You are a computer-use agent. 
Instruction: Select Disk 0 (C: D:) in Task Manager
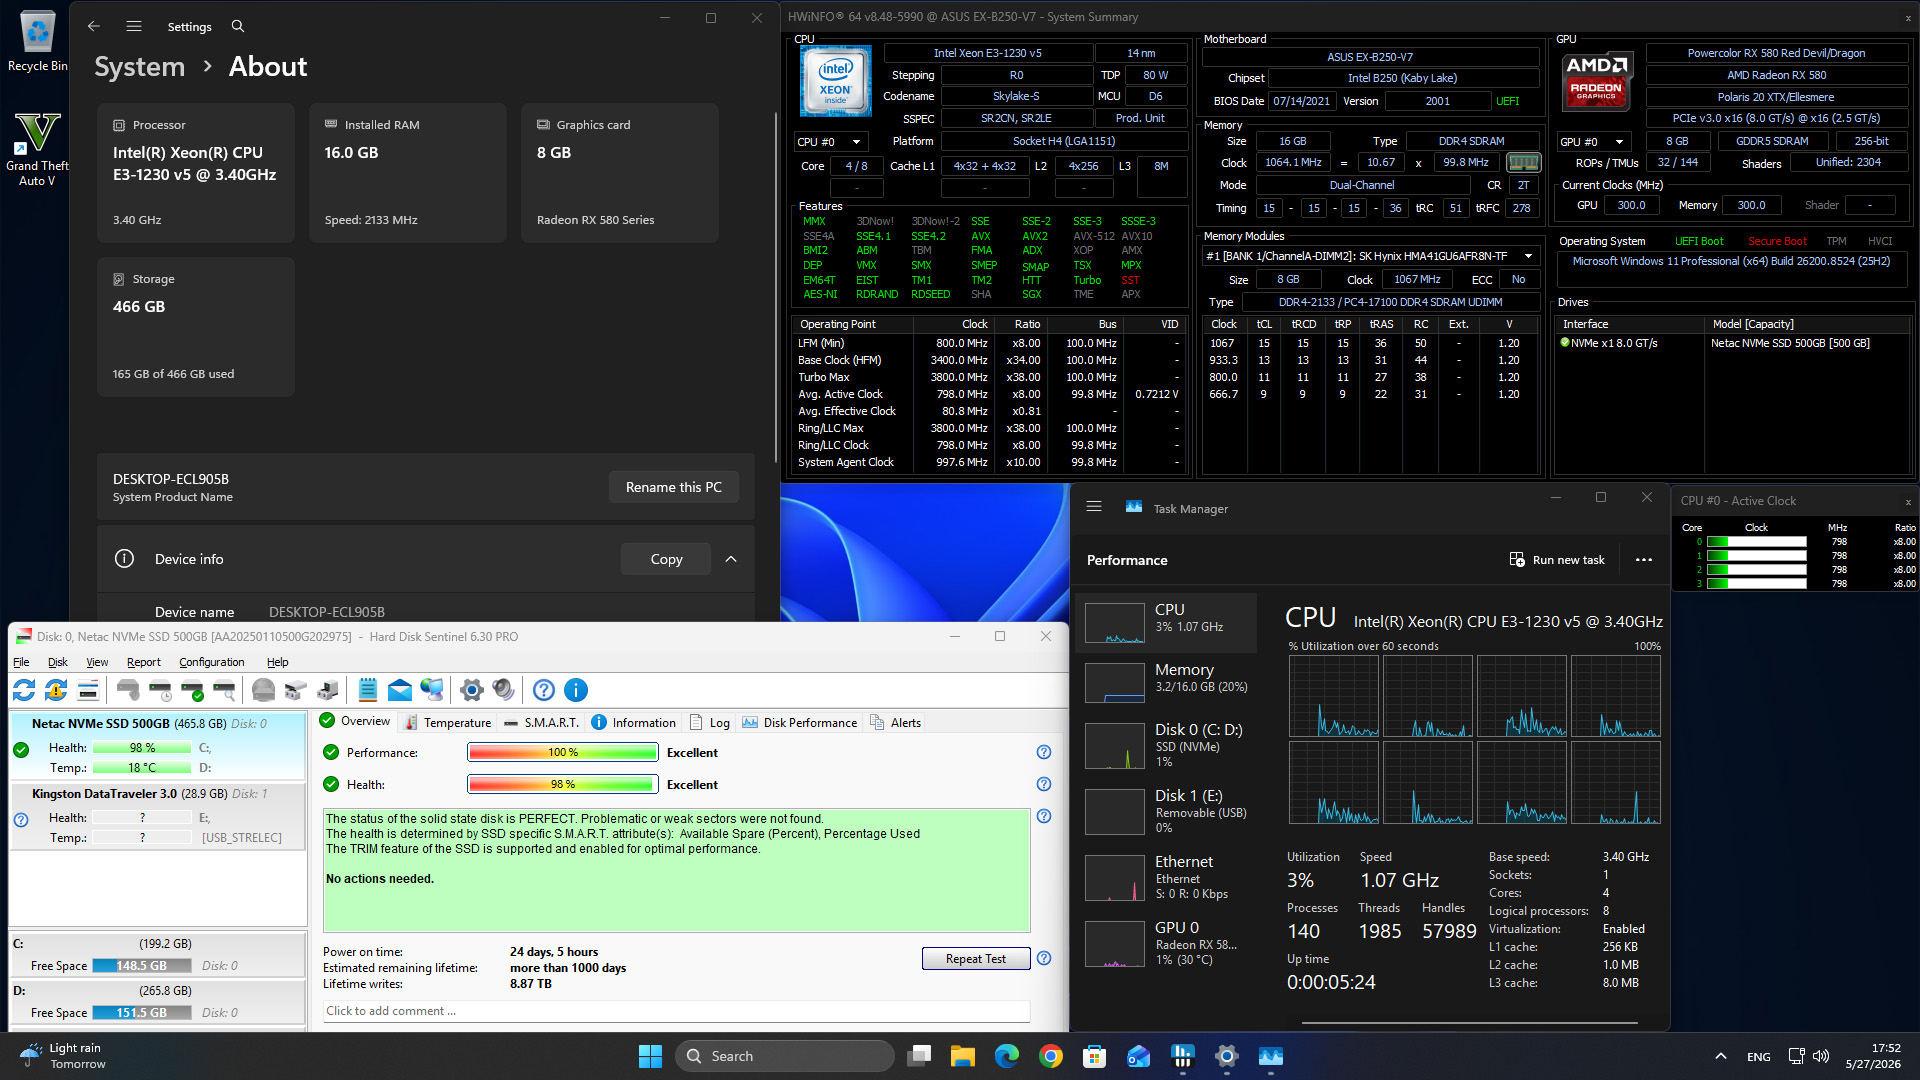(x=1166, y=747)
